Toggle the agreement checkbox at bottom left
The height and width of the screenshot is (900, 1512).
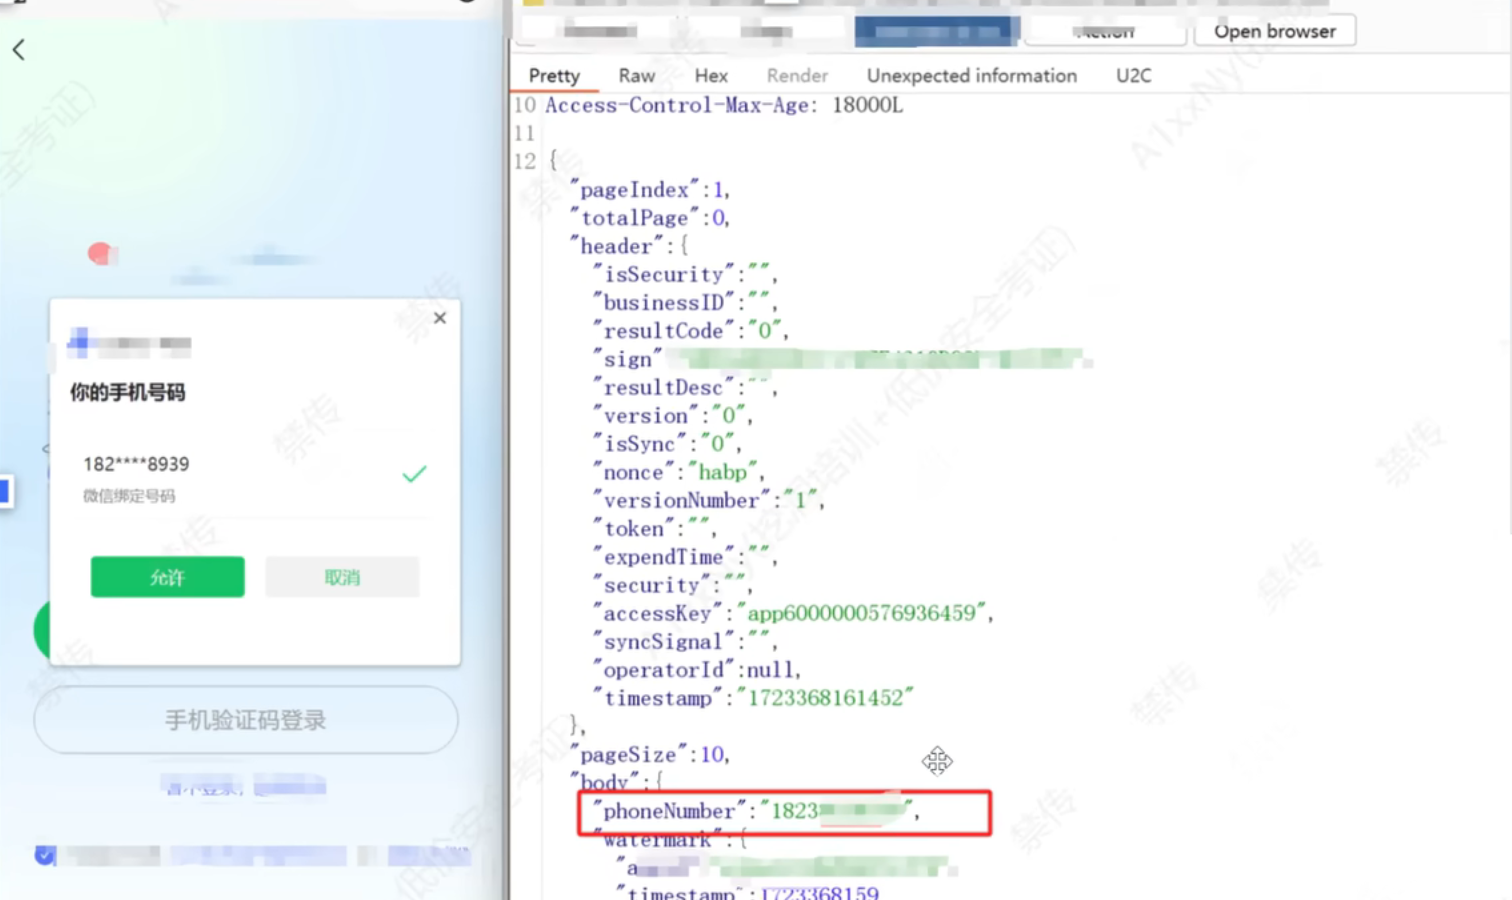click(x=45, y=855)
